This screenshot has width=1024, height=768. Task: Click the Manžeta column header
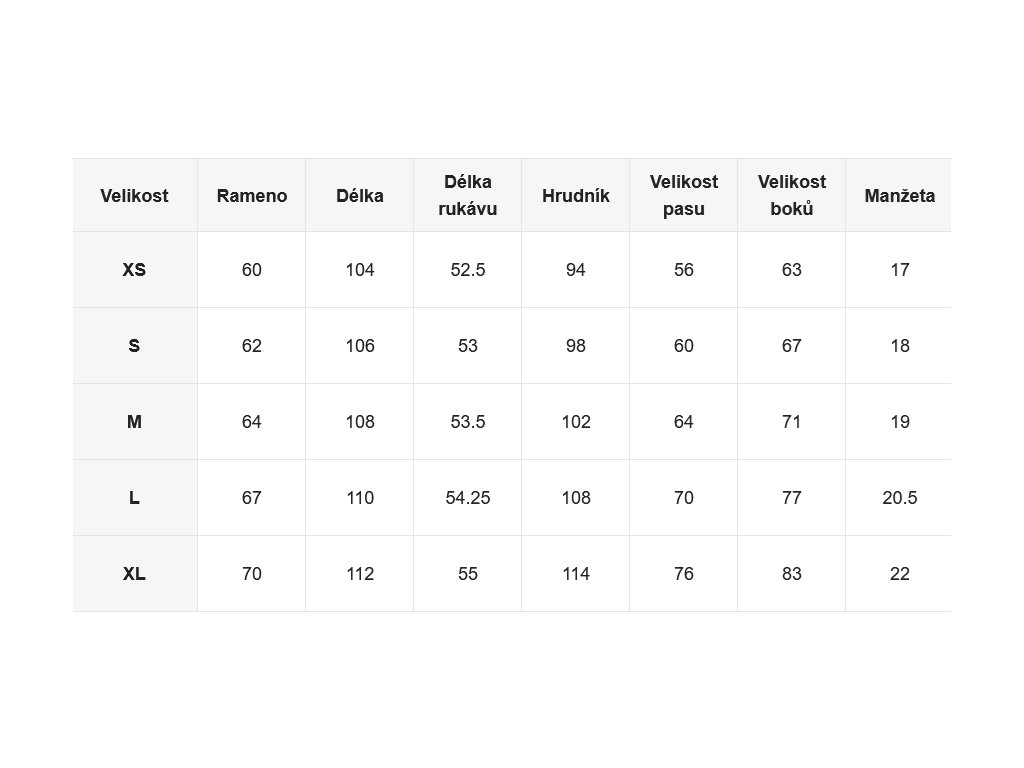click(899, 195)
